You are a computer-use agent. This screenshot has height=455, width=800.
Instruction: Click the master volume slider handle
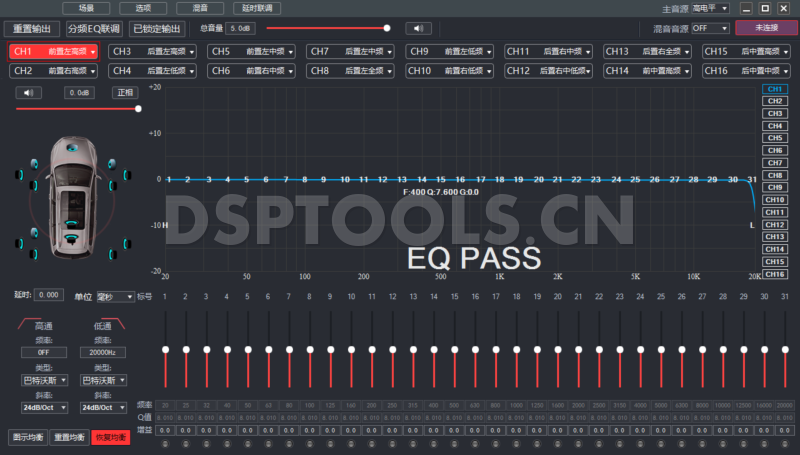coord(387,28)
